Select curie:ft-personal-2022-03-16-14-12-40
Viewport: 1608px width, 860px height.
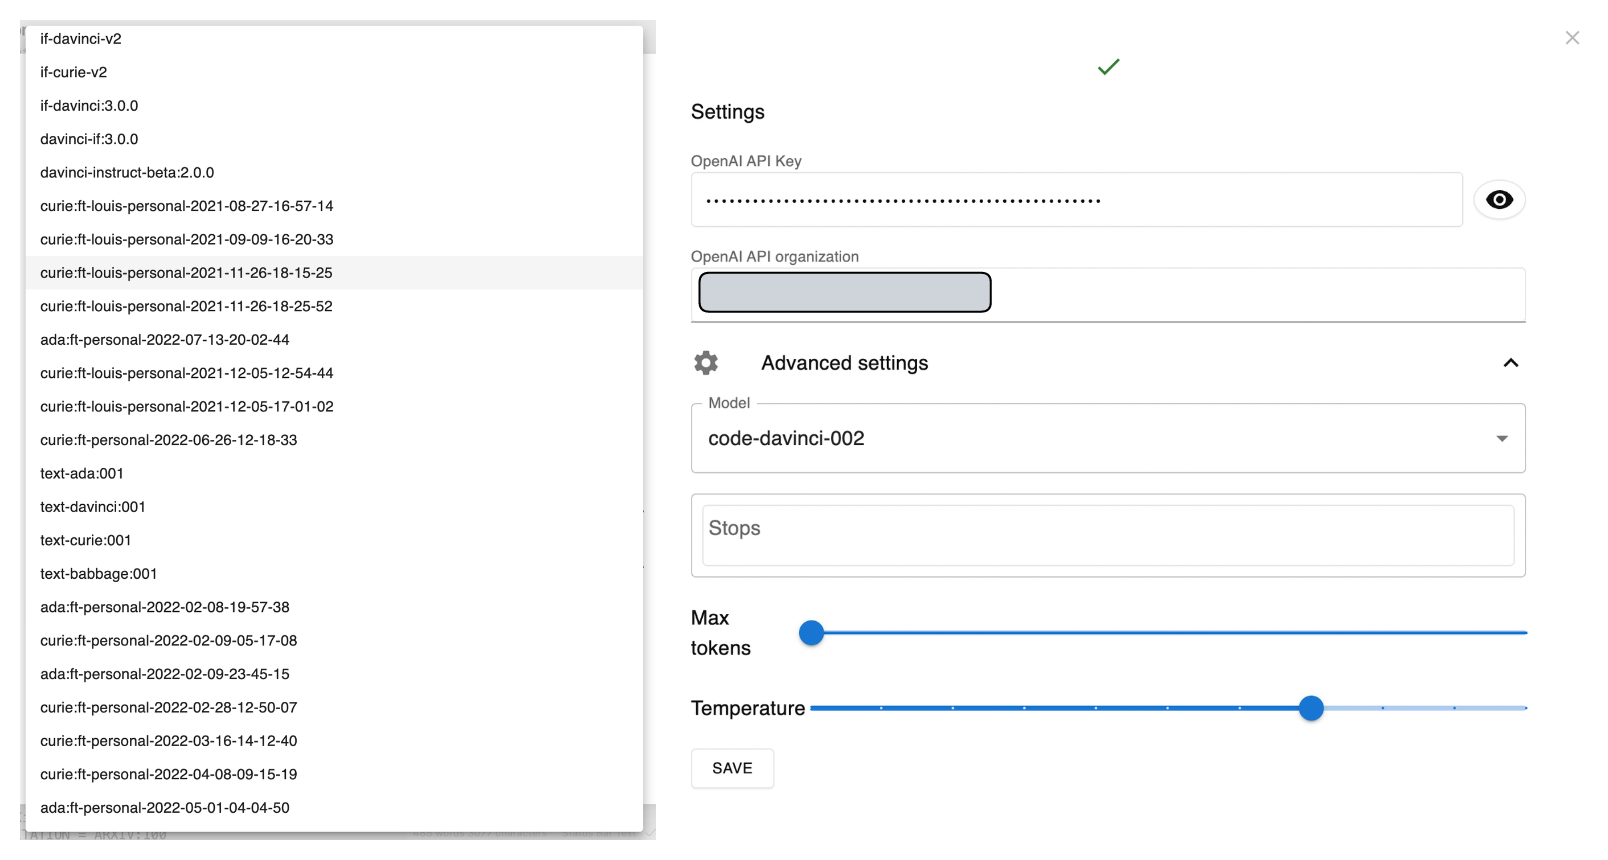(x=334, y=742)
